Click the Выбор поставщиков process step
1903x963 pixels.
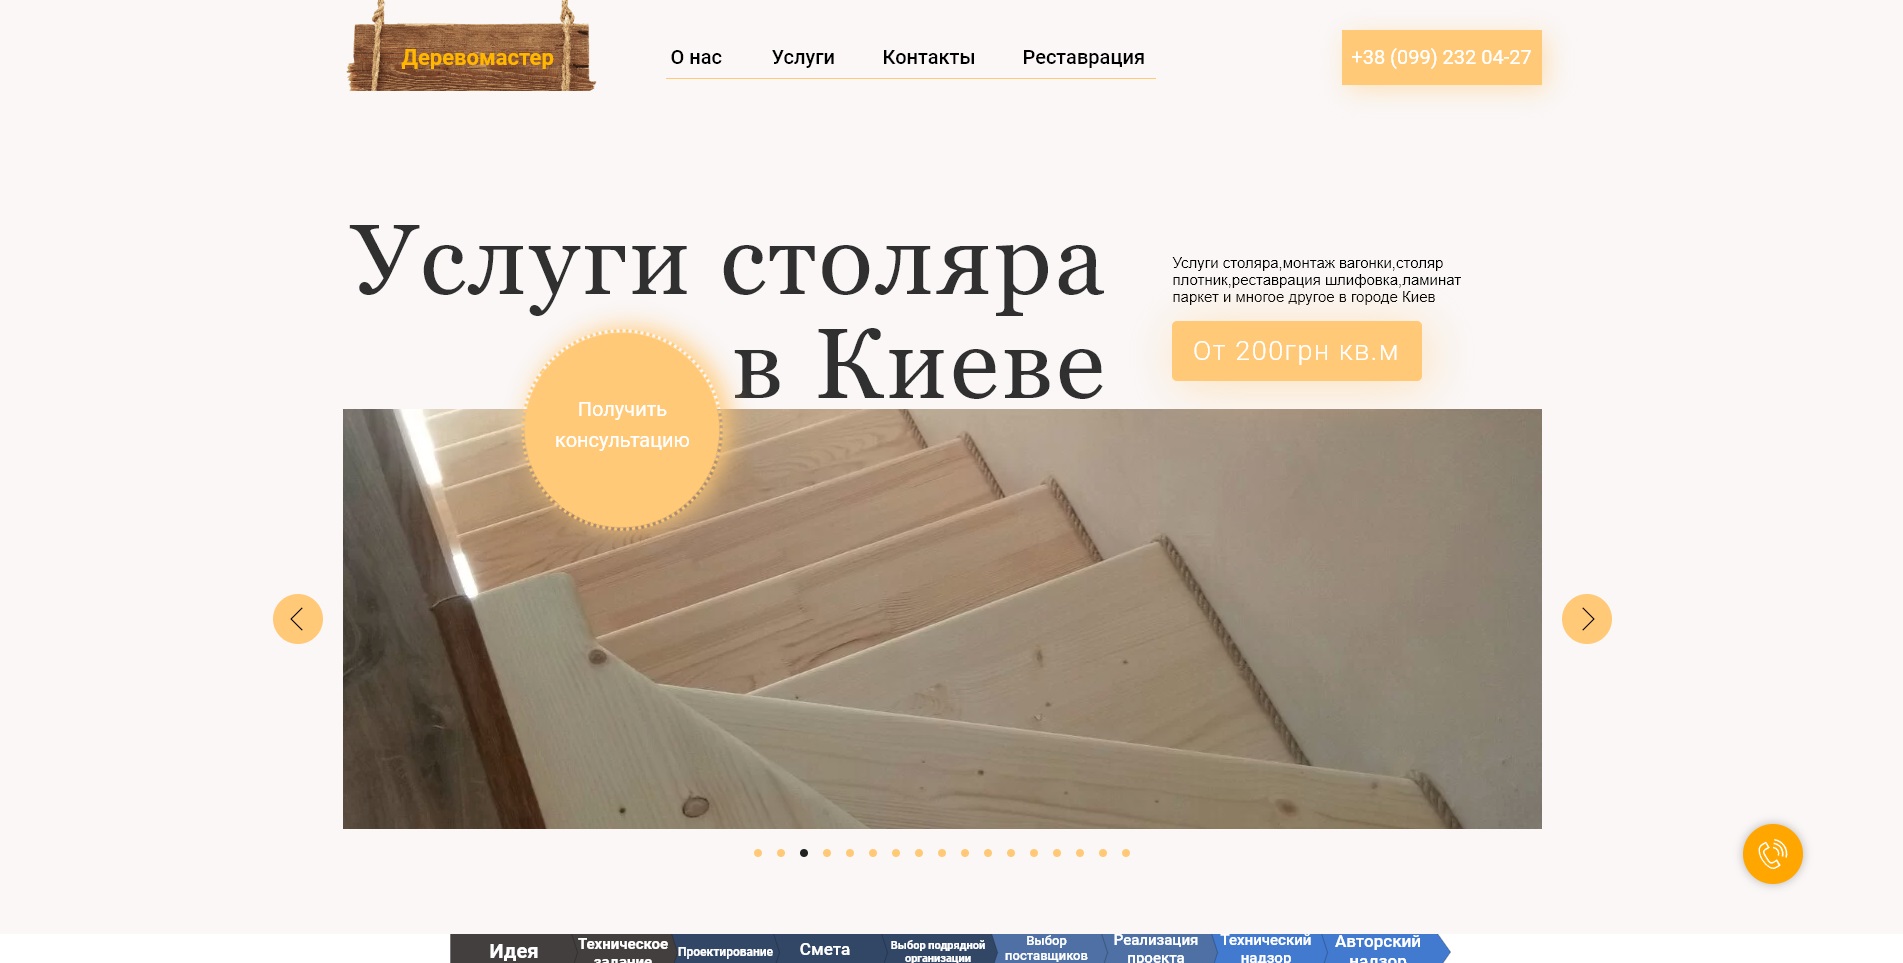point(1046,948)
